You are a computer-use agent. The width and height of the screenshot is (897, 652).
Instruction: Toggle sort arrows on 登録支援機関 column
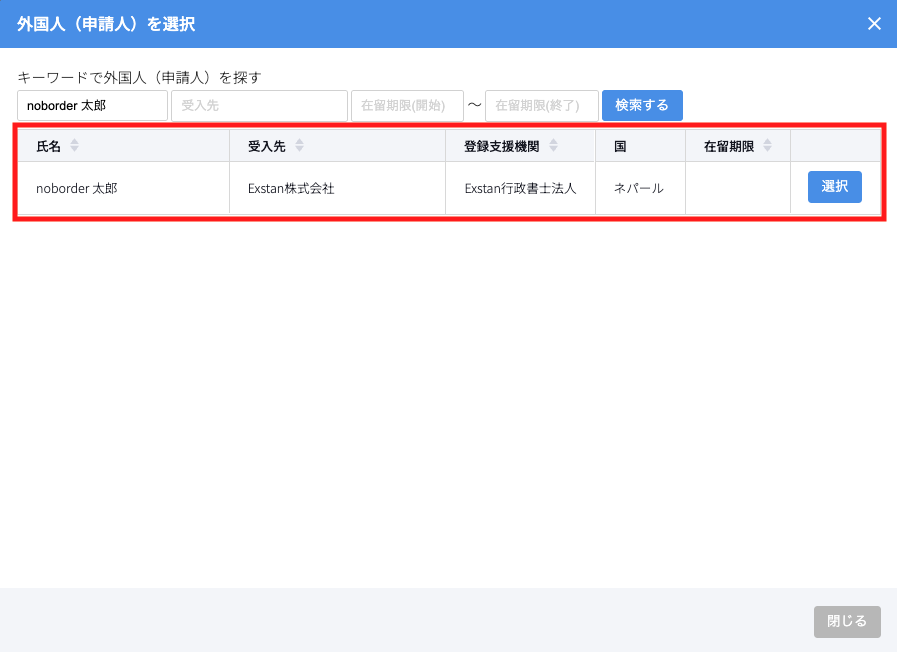pos(553,146)
